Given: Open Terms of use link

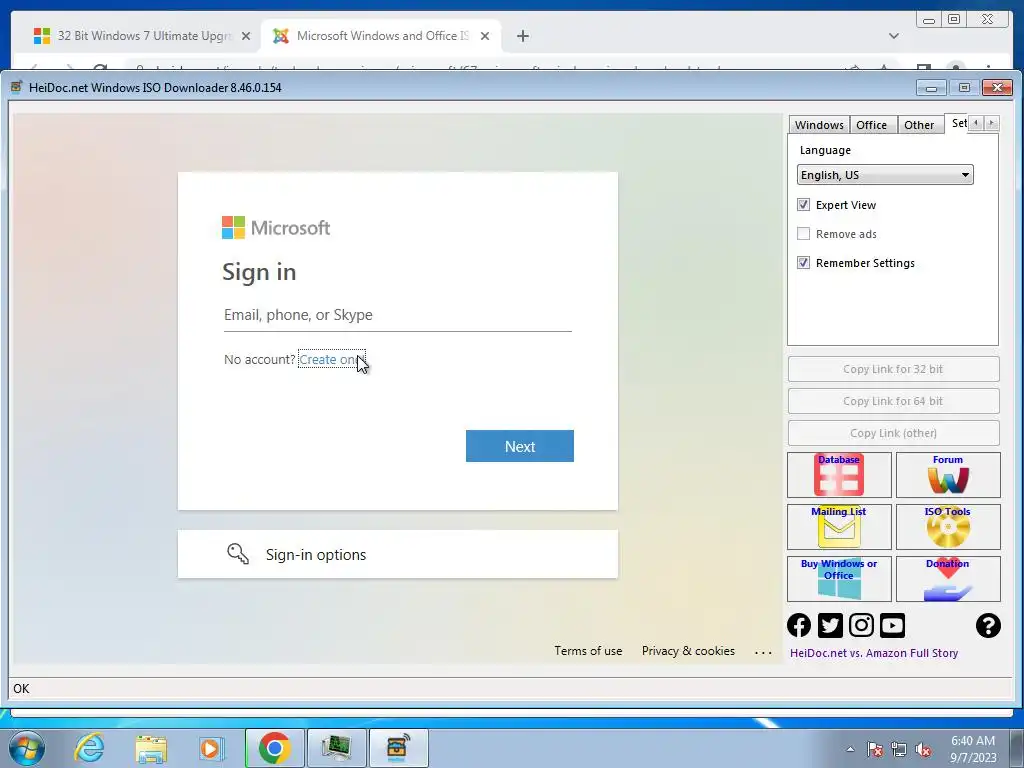Looking at the screenshot, I should pyautogui.click(x=588, y=650).
